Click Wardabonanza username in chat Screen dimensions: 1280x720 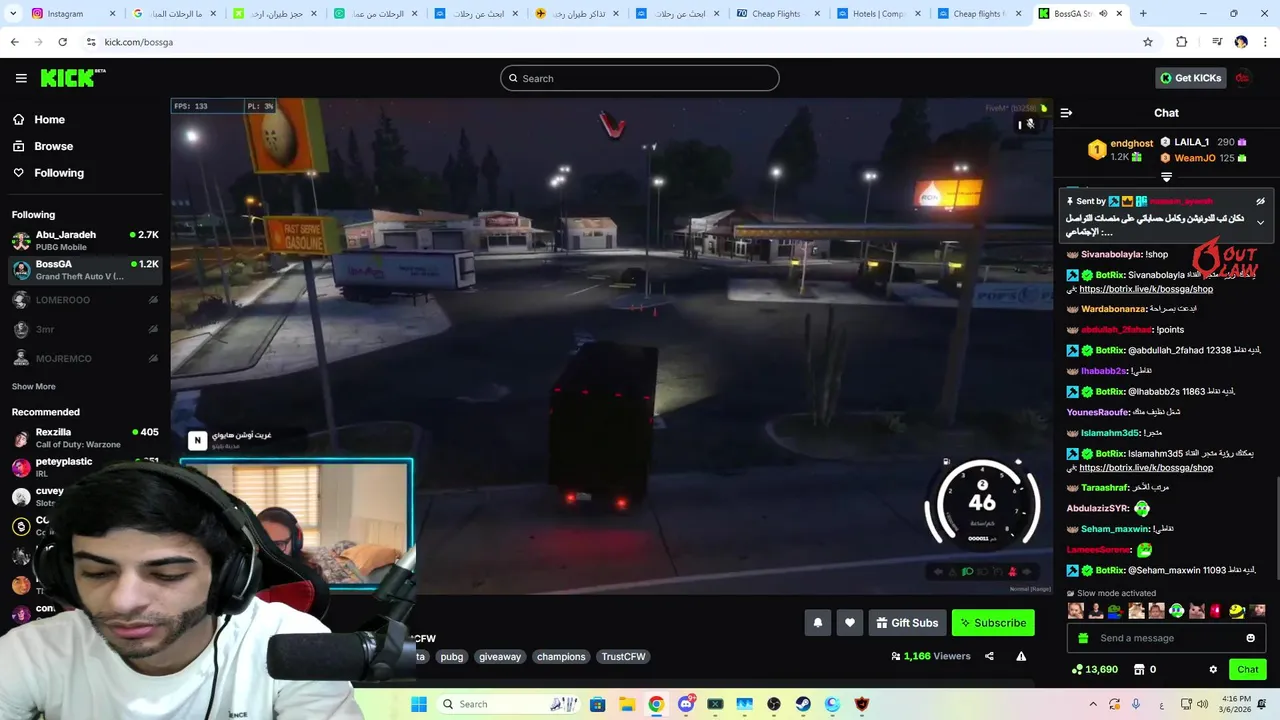click(x=1114, y=309)
